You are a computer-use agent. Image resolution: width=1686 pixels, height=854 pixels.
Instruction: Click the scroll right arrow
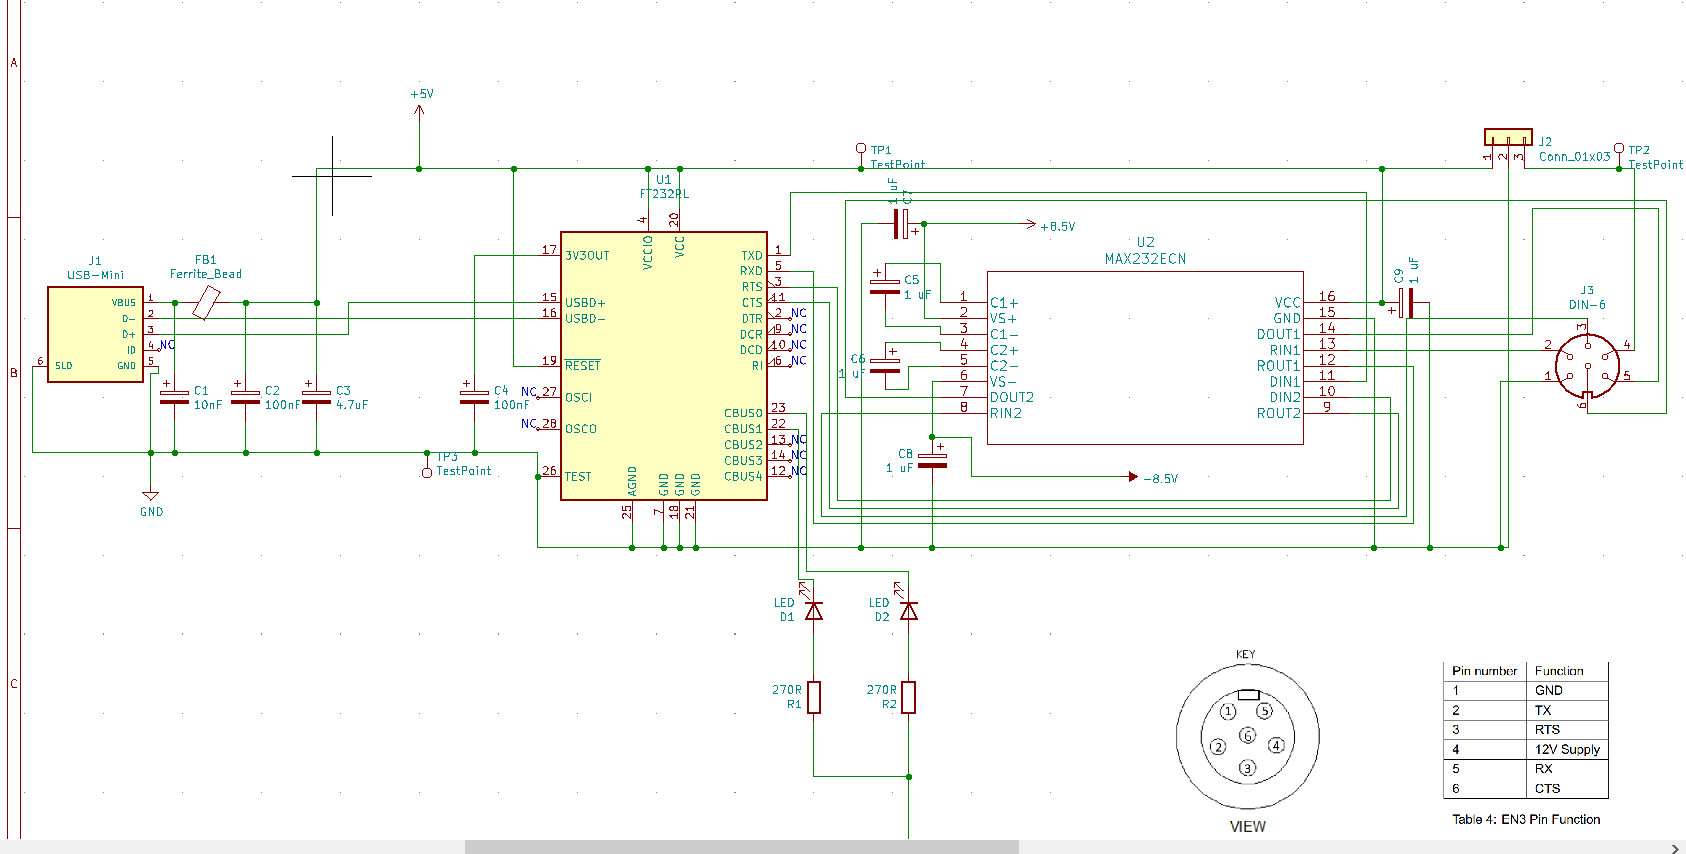coord(1675,848)
